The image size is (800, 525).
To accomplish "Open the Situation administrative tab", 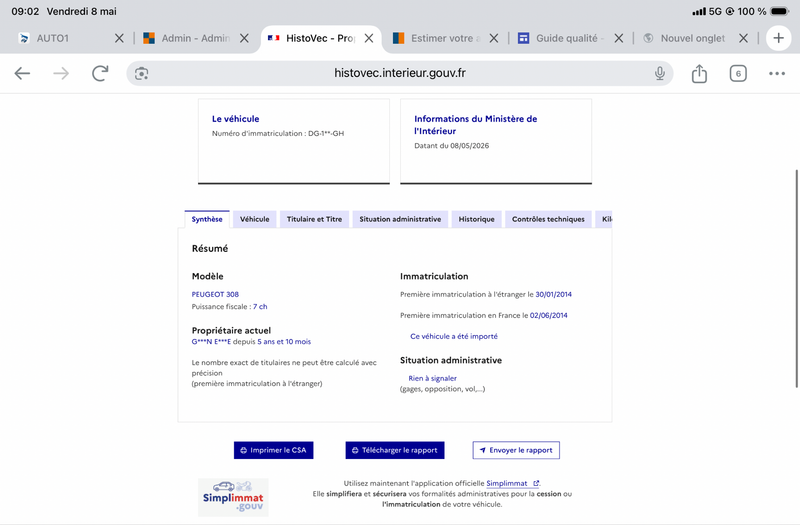I will coord(400,219).
